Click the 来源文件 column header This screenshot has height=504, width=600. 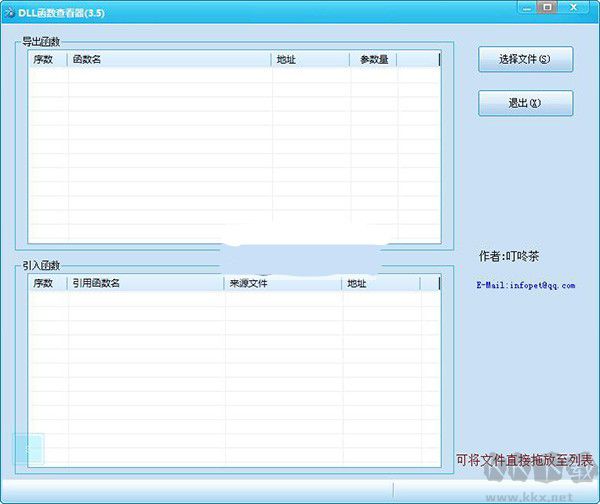click(283, 283)
